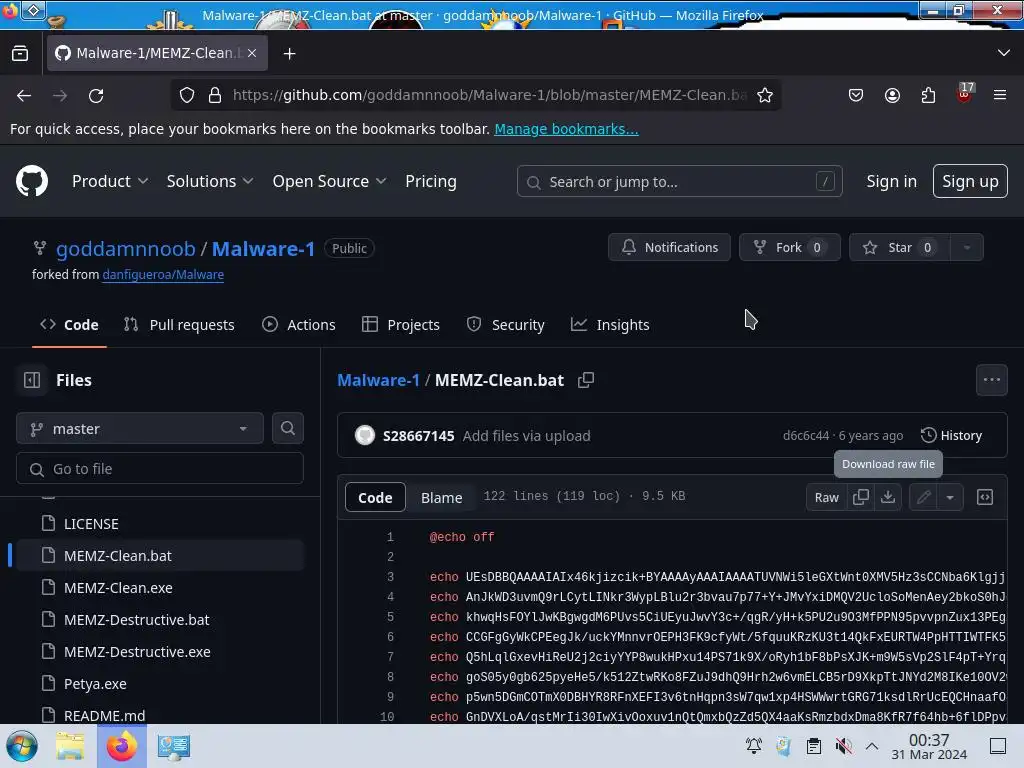Expand the Open Source menu
1024x768 pixels.
pos(329,182)
